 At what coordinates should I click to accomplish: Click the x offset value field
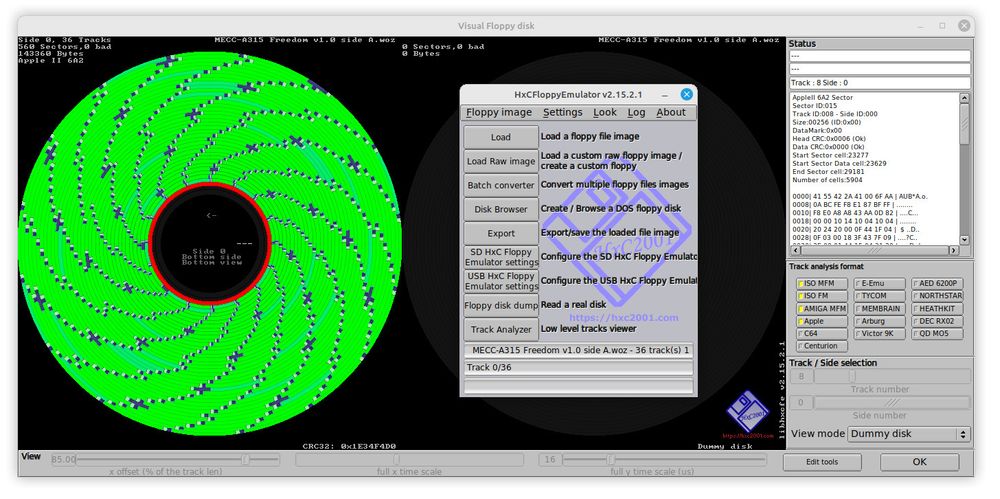click(x=62, y=460)
